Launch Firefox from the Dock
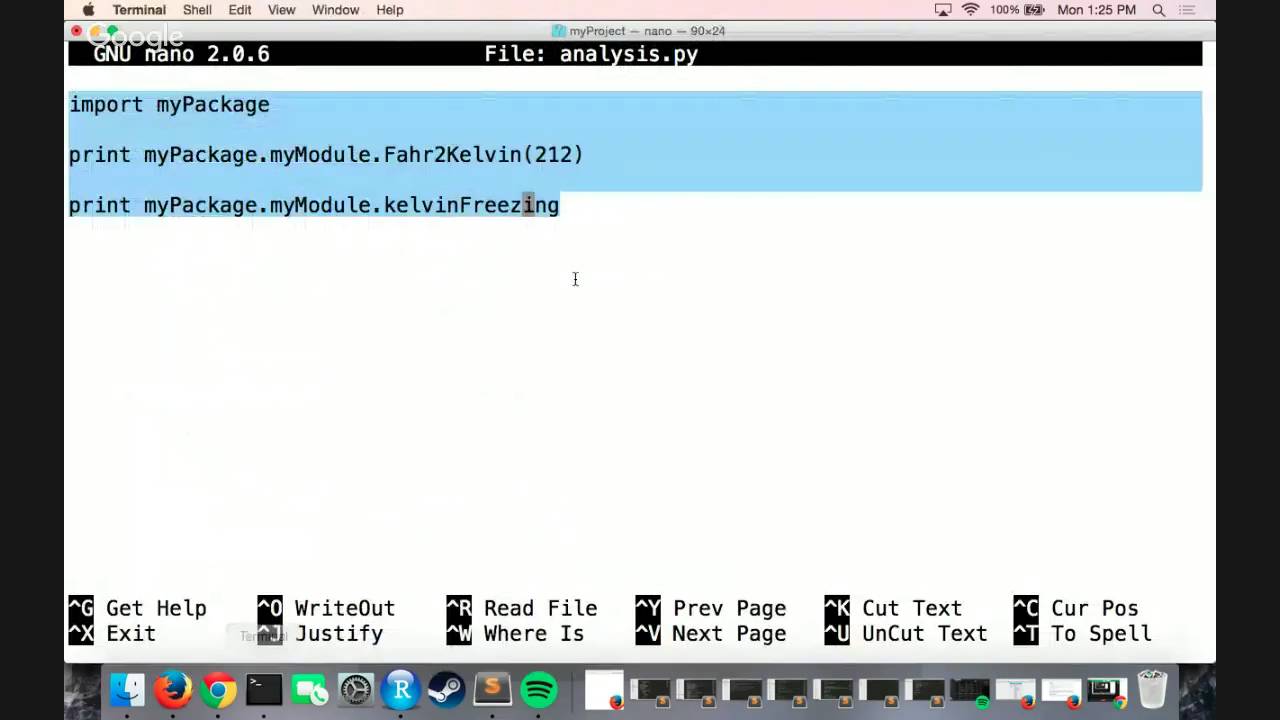This screenshot has width=1280, height=720. pos(173,690)
